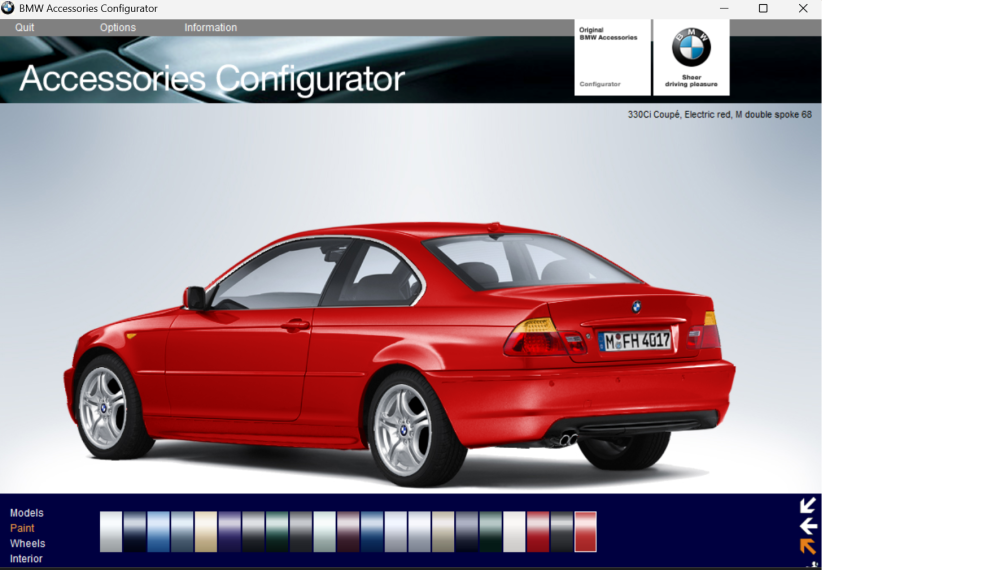Pick the cream beige paint swatch
This screenshot has height=570, width=1000.
pos(206,532)
